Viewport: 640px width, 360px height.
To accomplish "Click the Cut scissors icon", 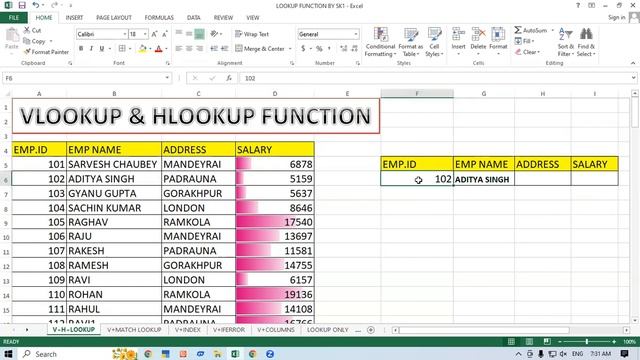I will point(27,30).
